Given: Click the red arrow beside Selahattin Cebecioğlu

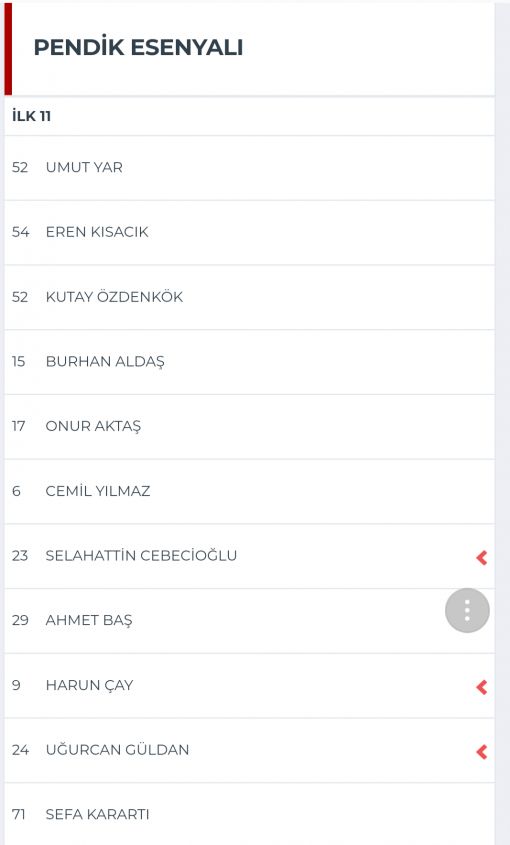Looking at the screenshot, I should pos(482,557).
